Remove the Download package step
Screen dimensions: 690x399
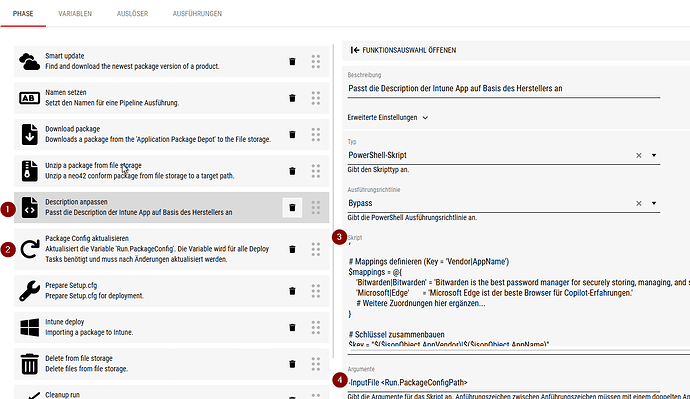coord(292,135)
